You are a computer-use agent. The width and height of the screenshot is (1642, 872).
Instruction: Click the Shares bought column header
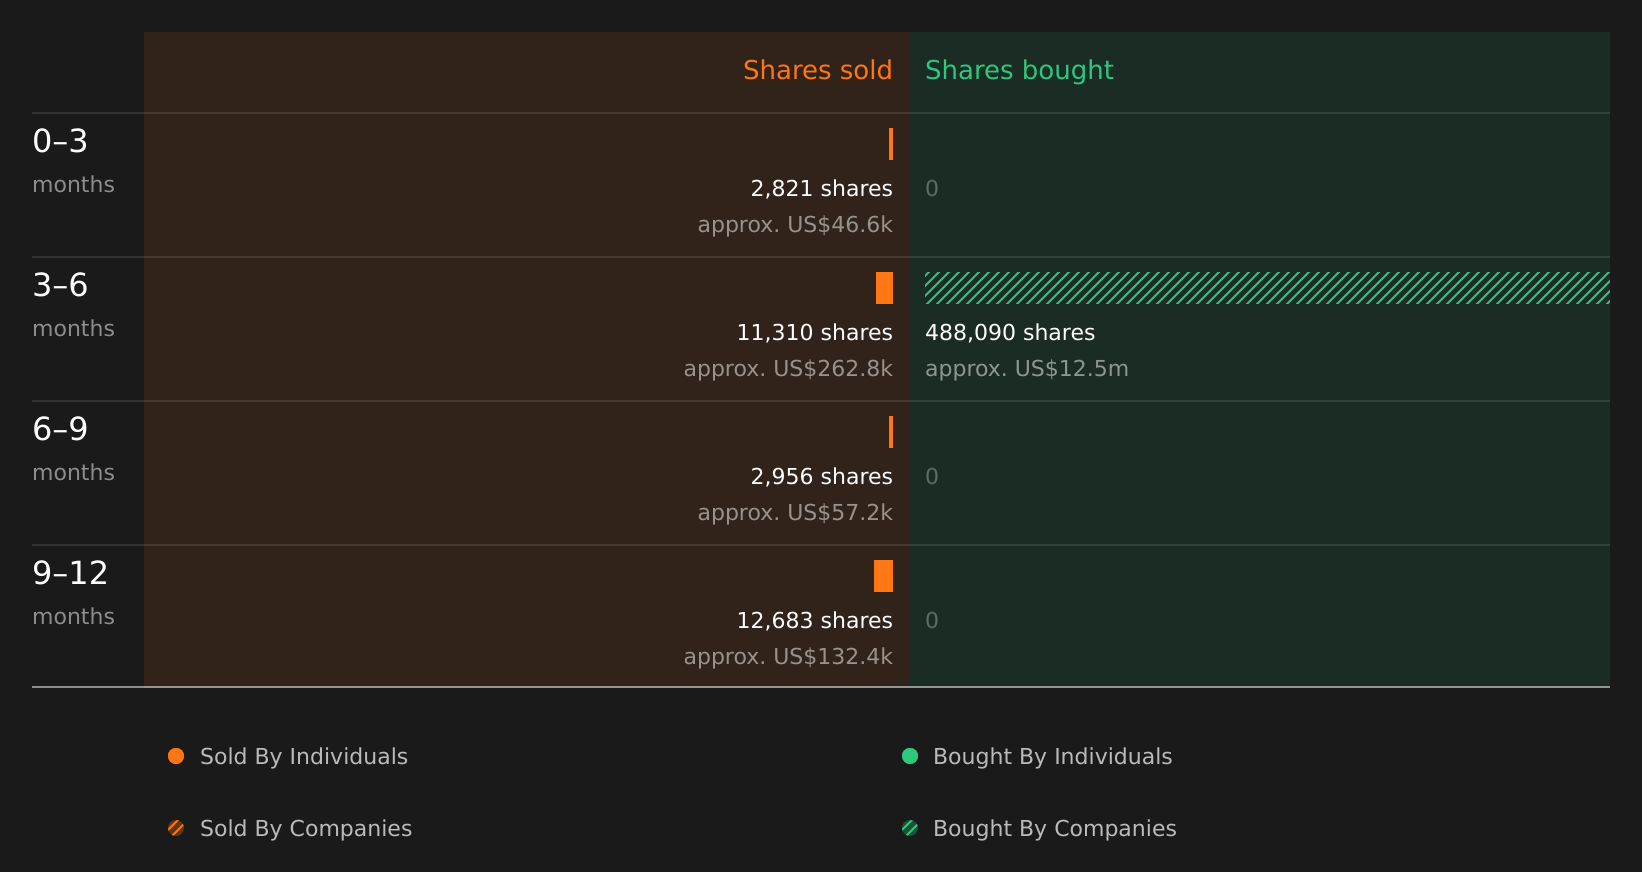1019,70
